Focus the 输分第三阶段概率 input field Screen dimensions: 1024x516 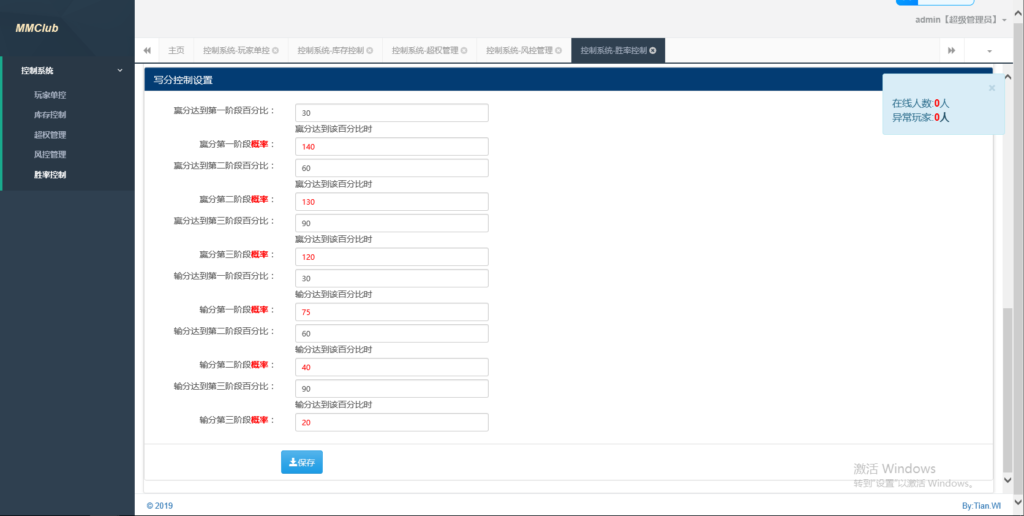pyautogui.click(x=391, y=423)
